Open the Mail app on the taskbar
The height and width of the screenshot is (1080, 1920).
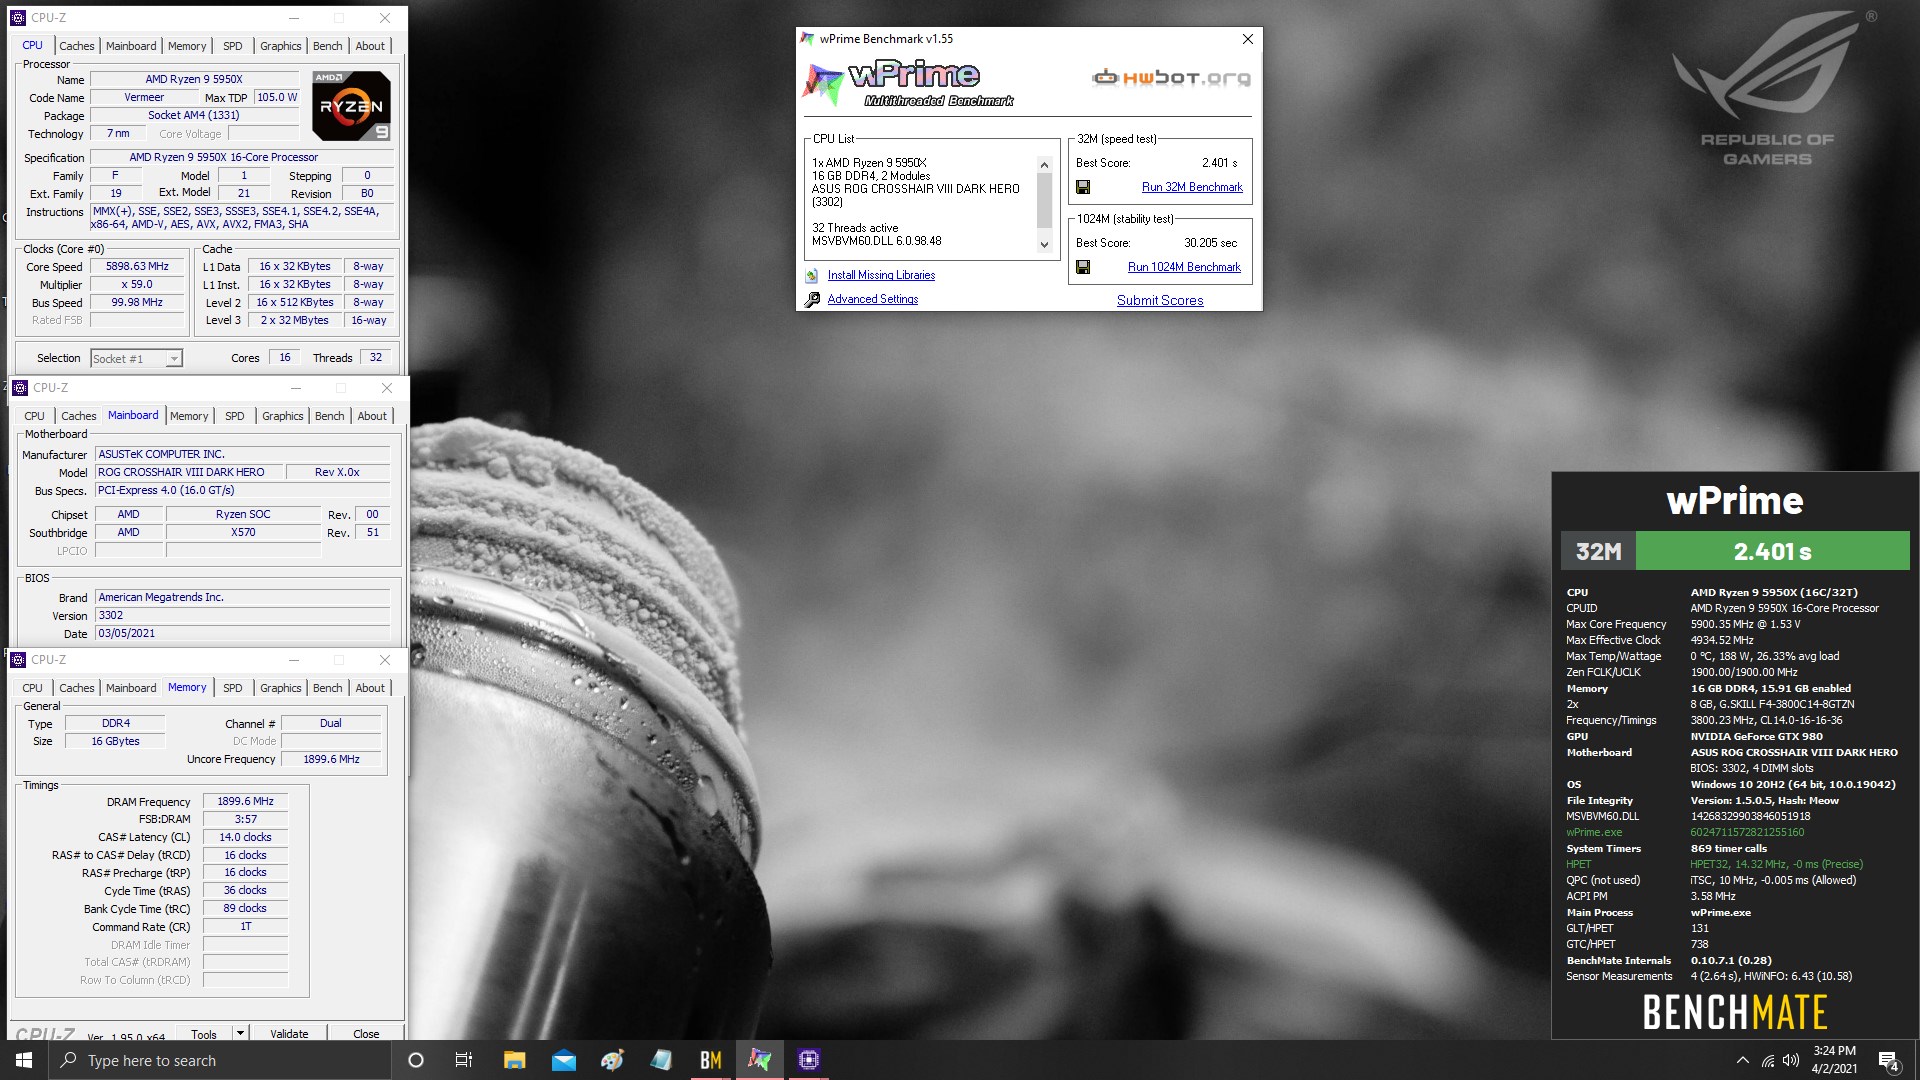[563, 1060]
